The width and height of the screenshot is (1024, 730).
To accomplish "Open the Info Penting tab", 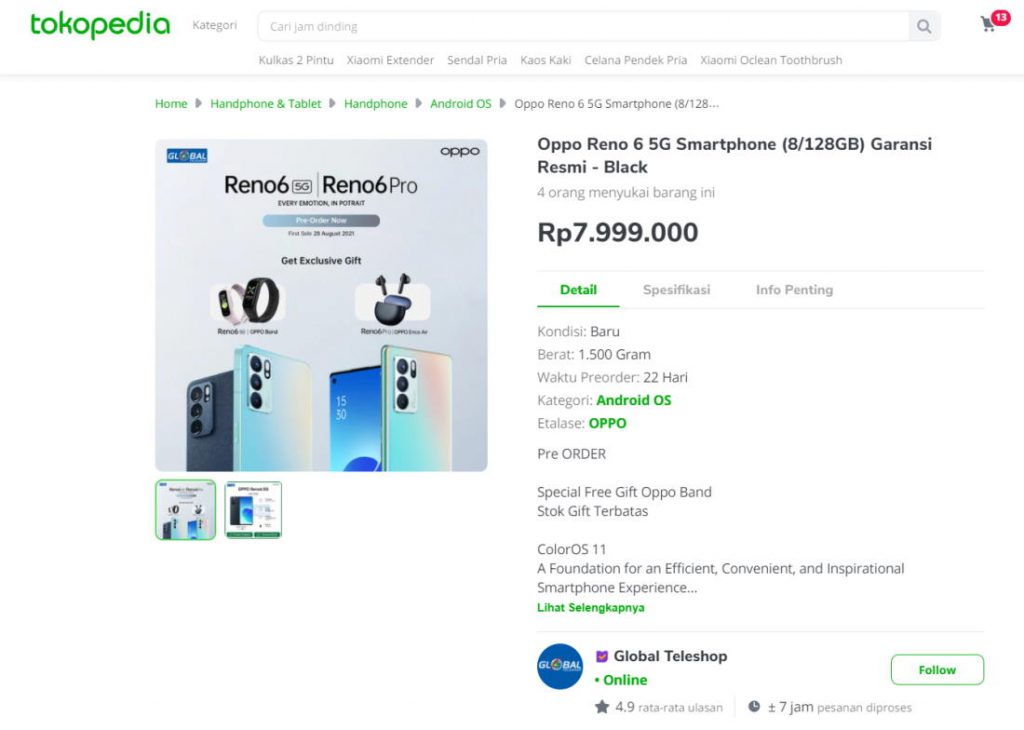I will [794, 289].
